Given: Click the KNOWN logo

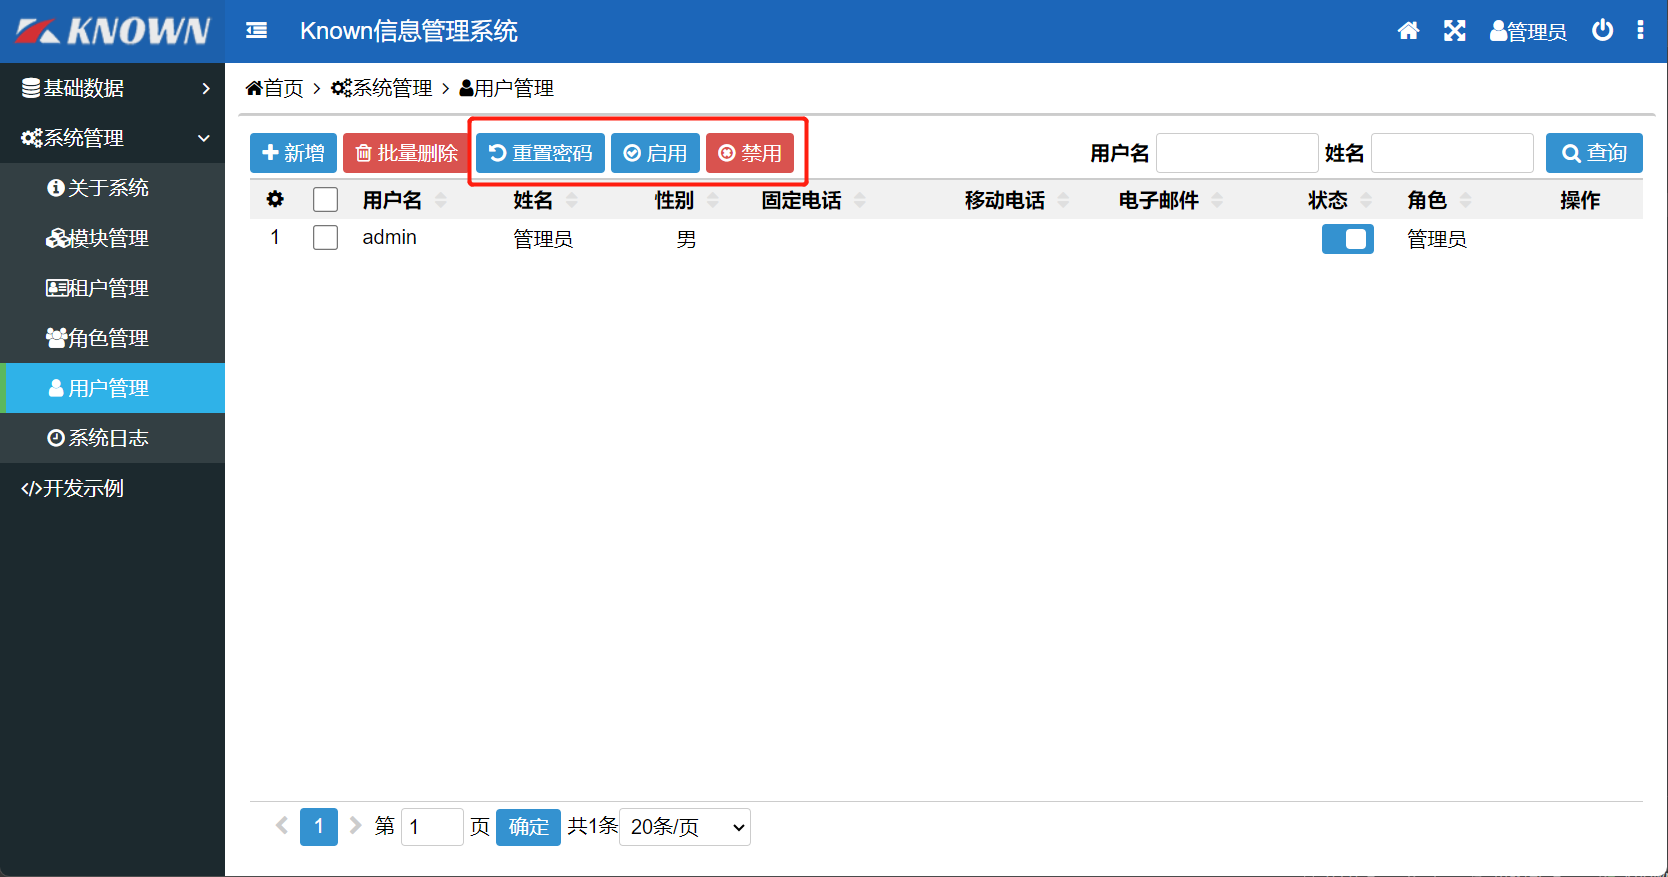Looking at the screenshot, I should (112, 31).
